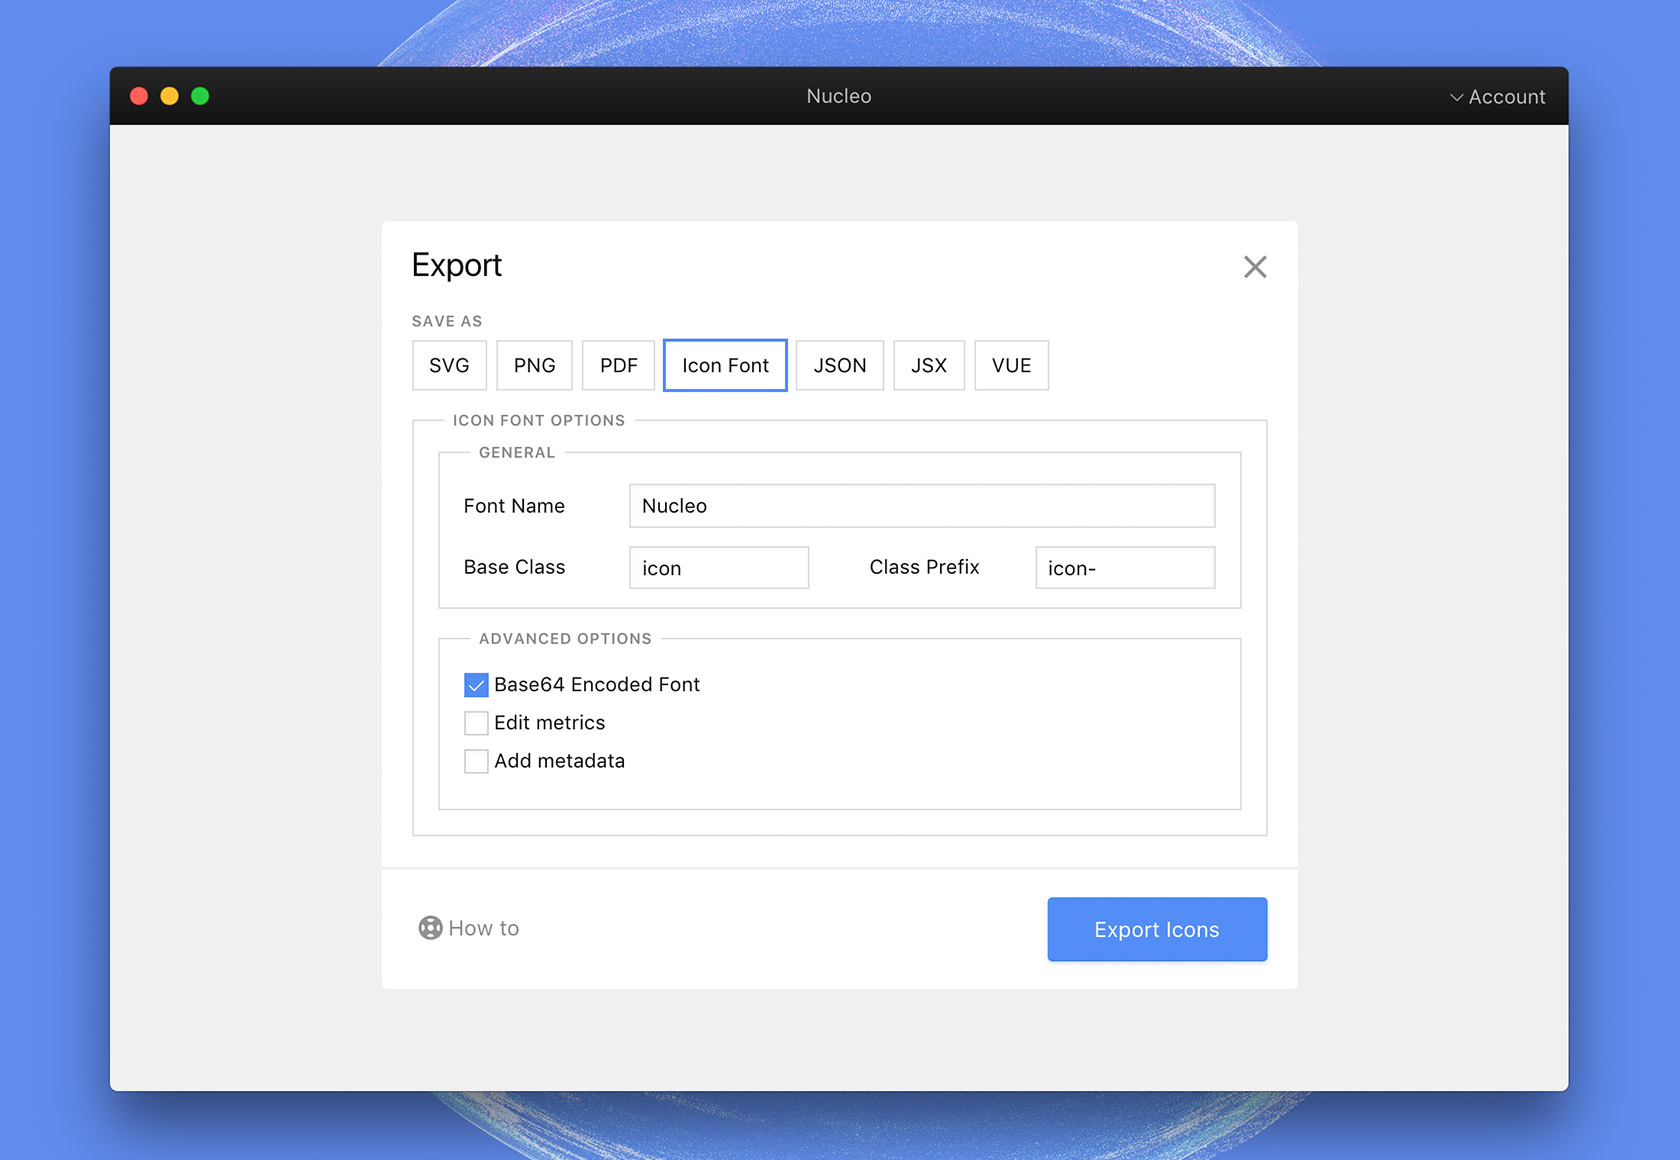Click the Font Name field showing Nucleo
The height and width of the screenshot is (1160, 1680).
point(920,506)
